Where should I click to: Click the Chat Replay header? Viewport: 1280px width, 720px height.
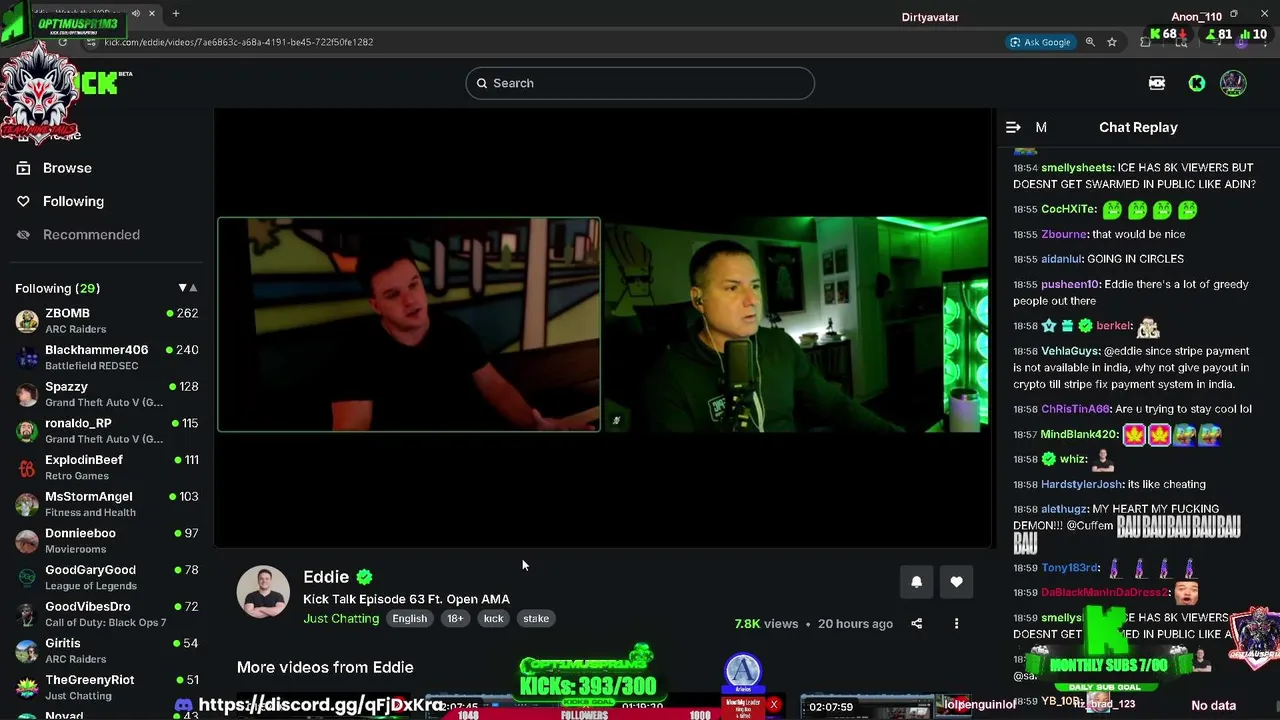[x=1138, y=127]
